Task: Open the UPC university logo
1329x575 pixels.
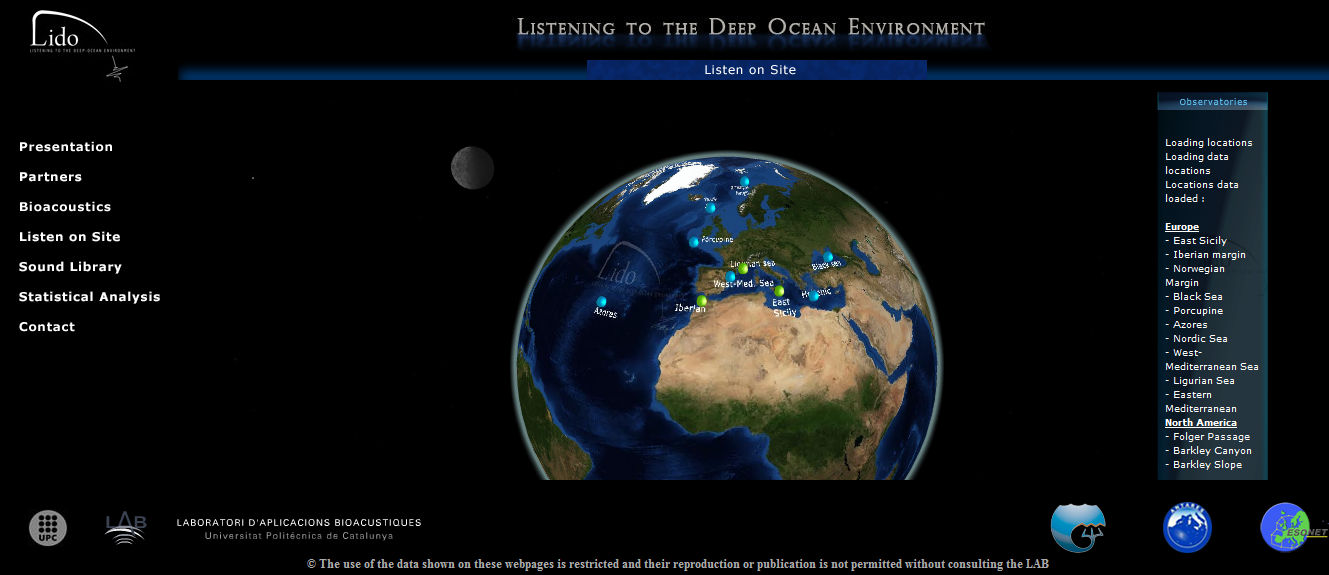Action: 48,528
